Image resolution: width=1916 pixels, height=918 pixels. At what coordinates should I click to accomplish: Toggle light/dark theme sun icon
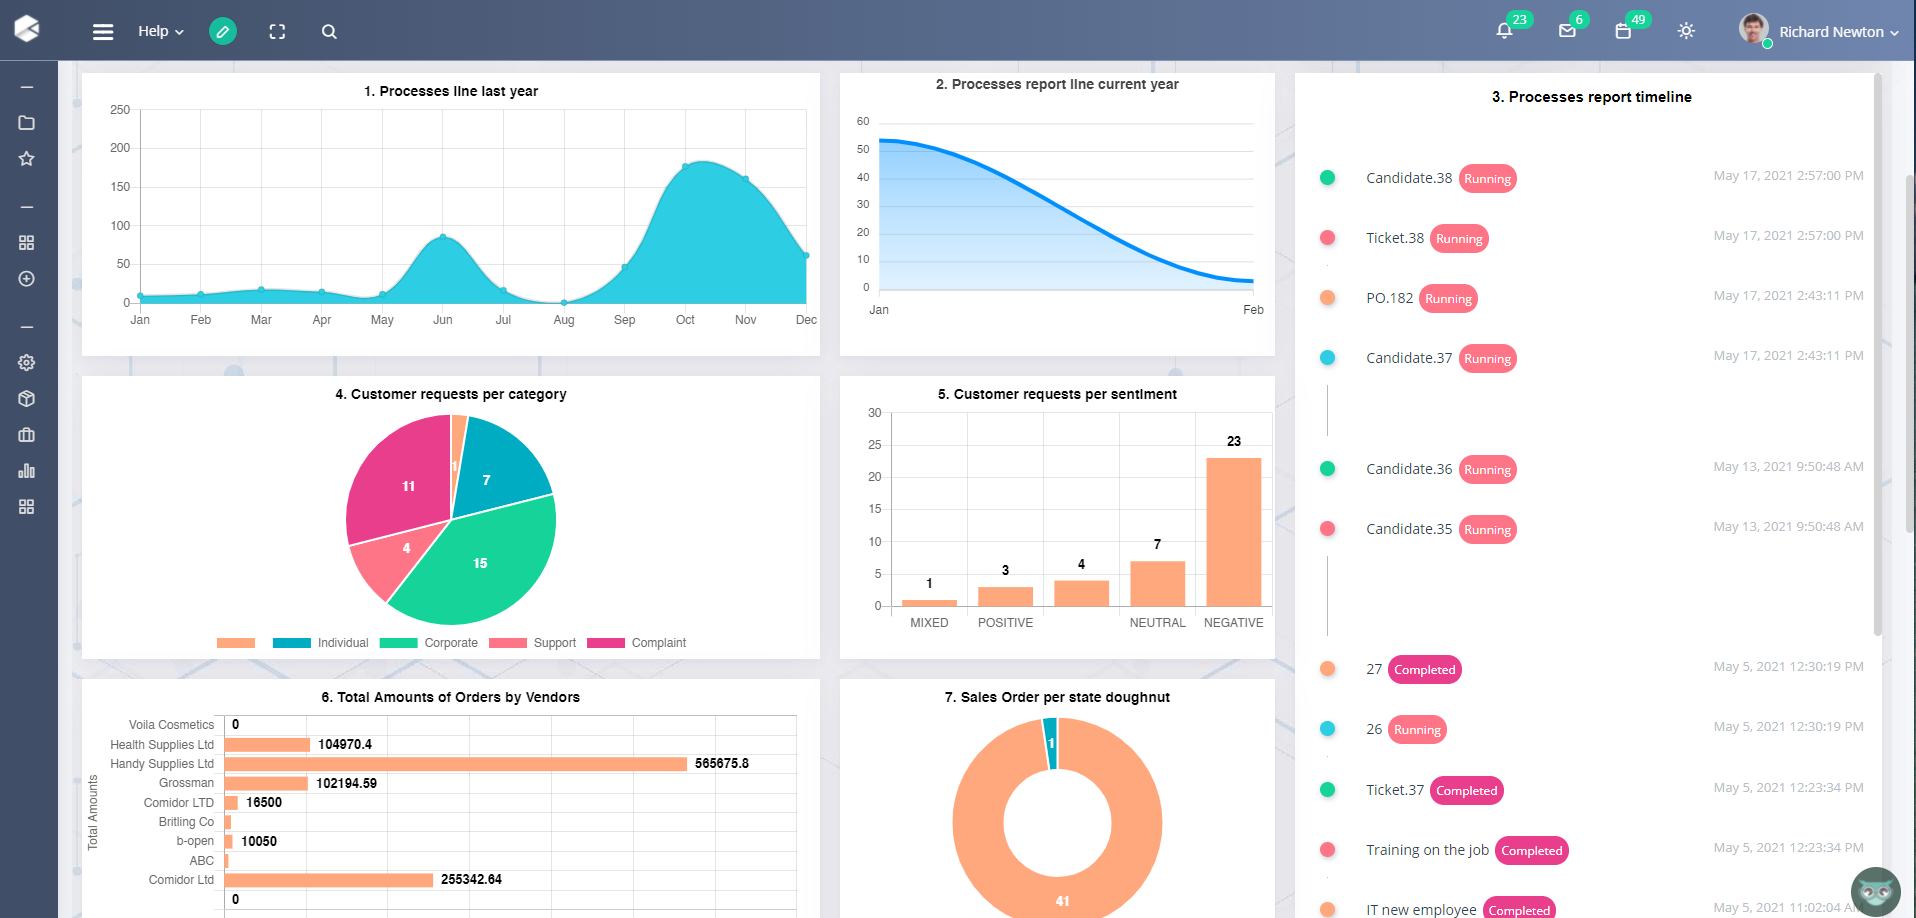pos(1686,31)
